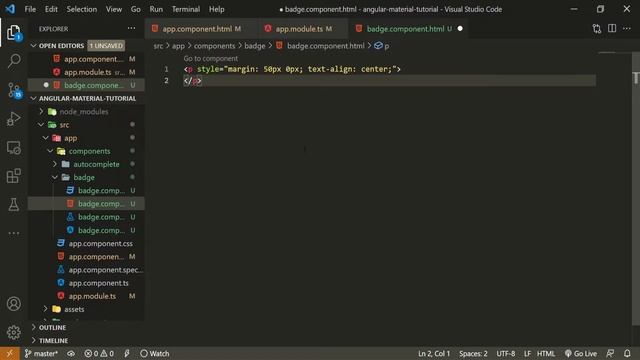Open the Search view

pyautogui.click(x=13, y=61)
